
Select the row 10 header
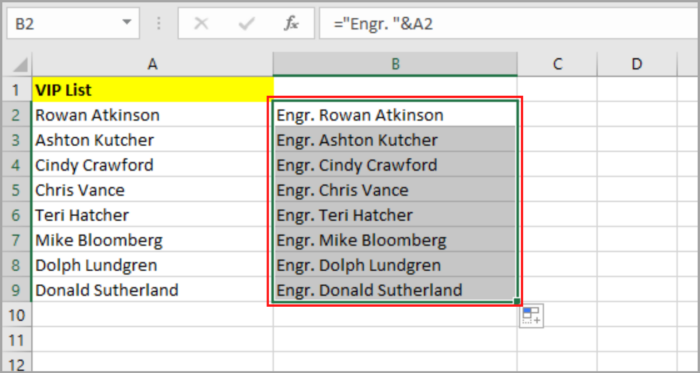point(16,315)
